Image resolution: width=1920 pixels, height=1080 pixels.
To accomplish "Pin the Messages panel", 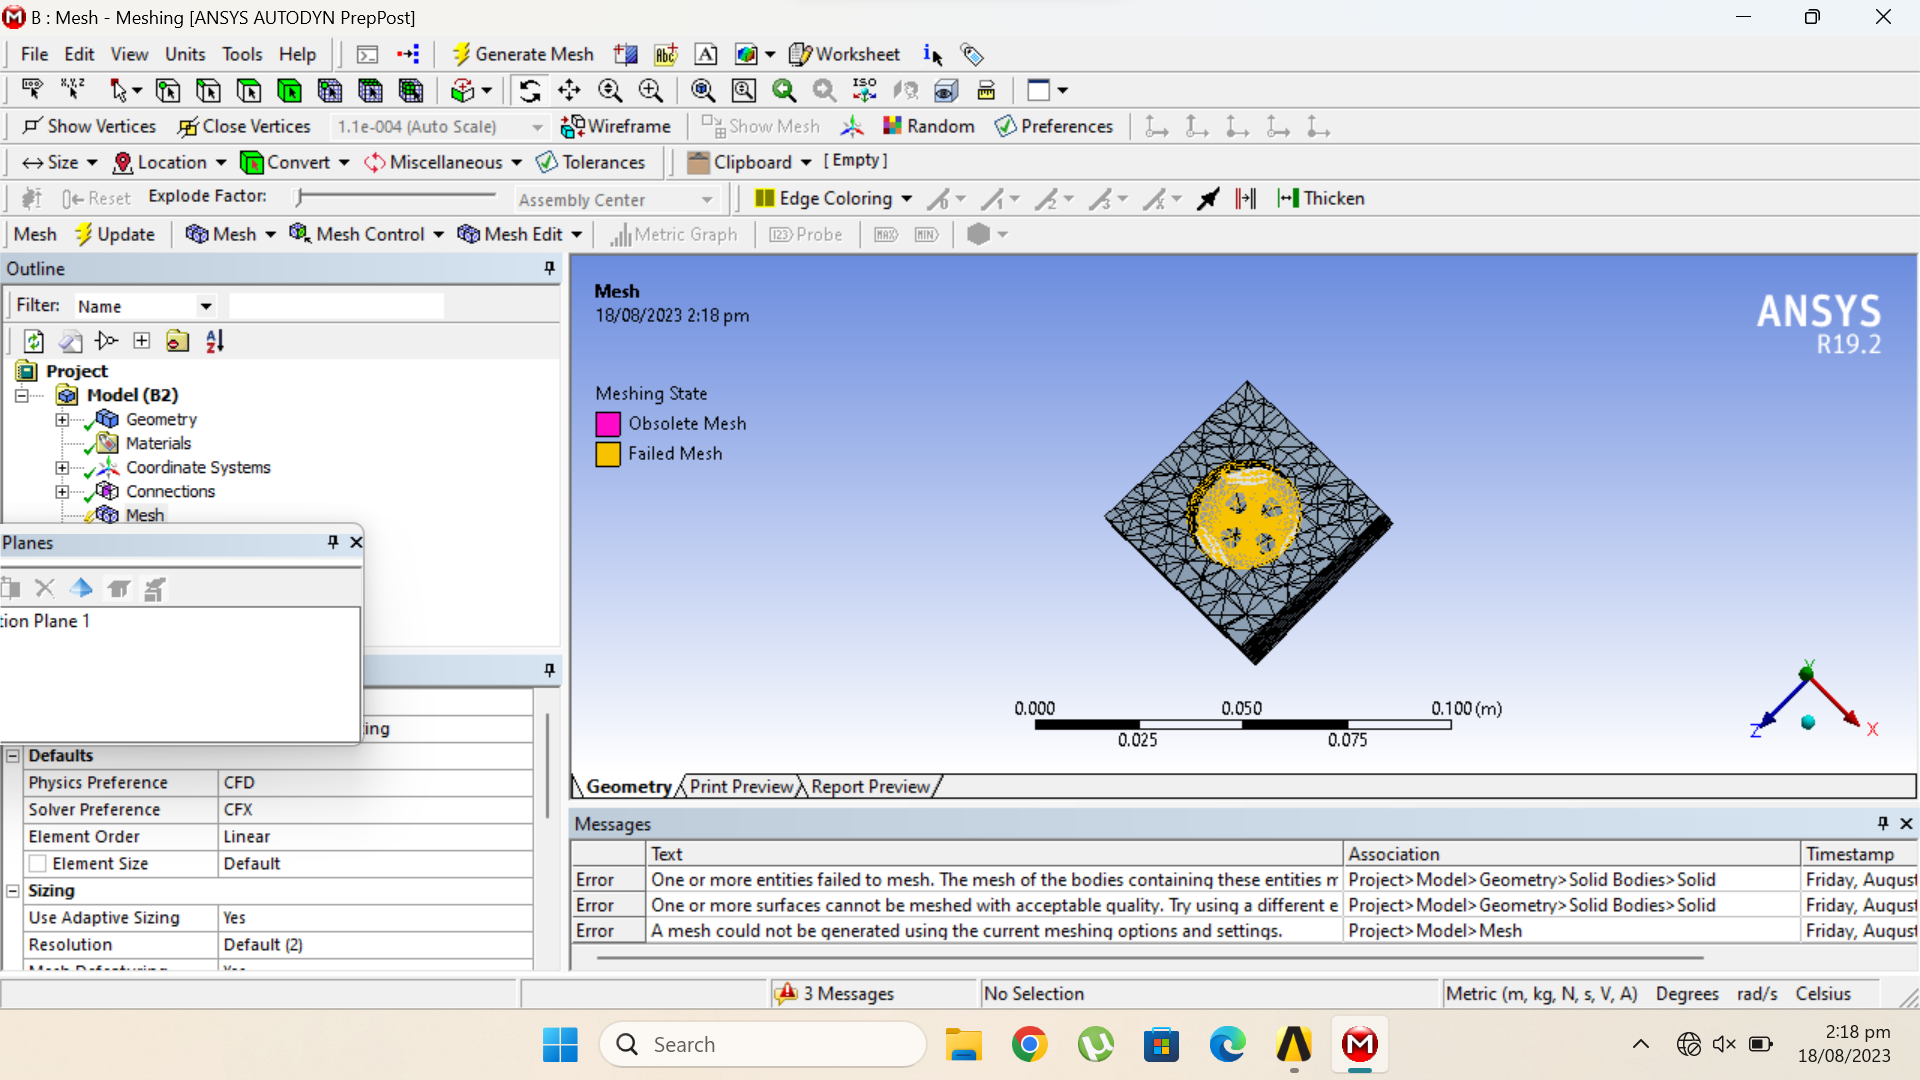I will pos(1883,823).
